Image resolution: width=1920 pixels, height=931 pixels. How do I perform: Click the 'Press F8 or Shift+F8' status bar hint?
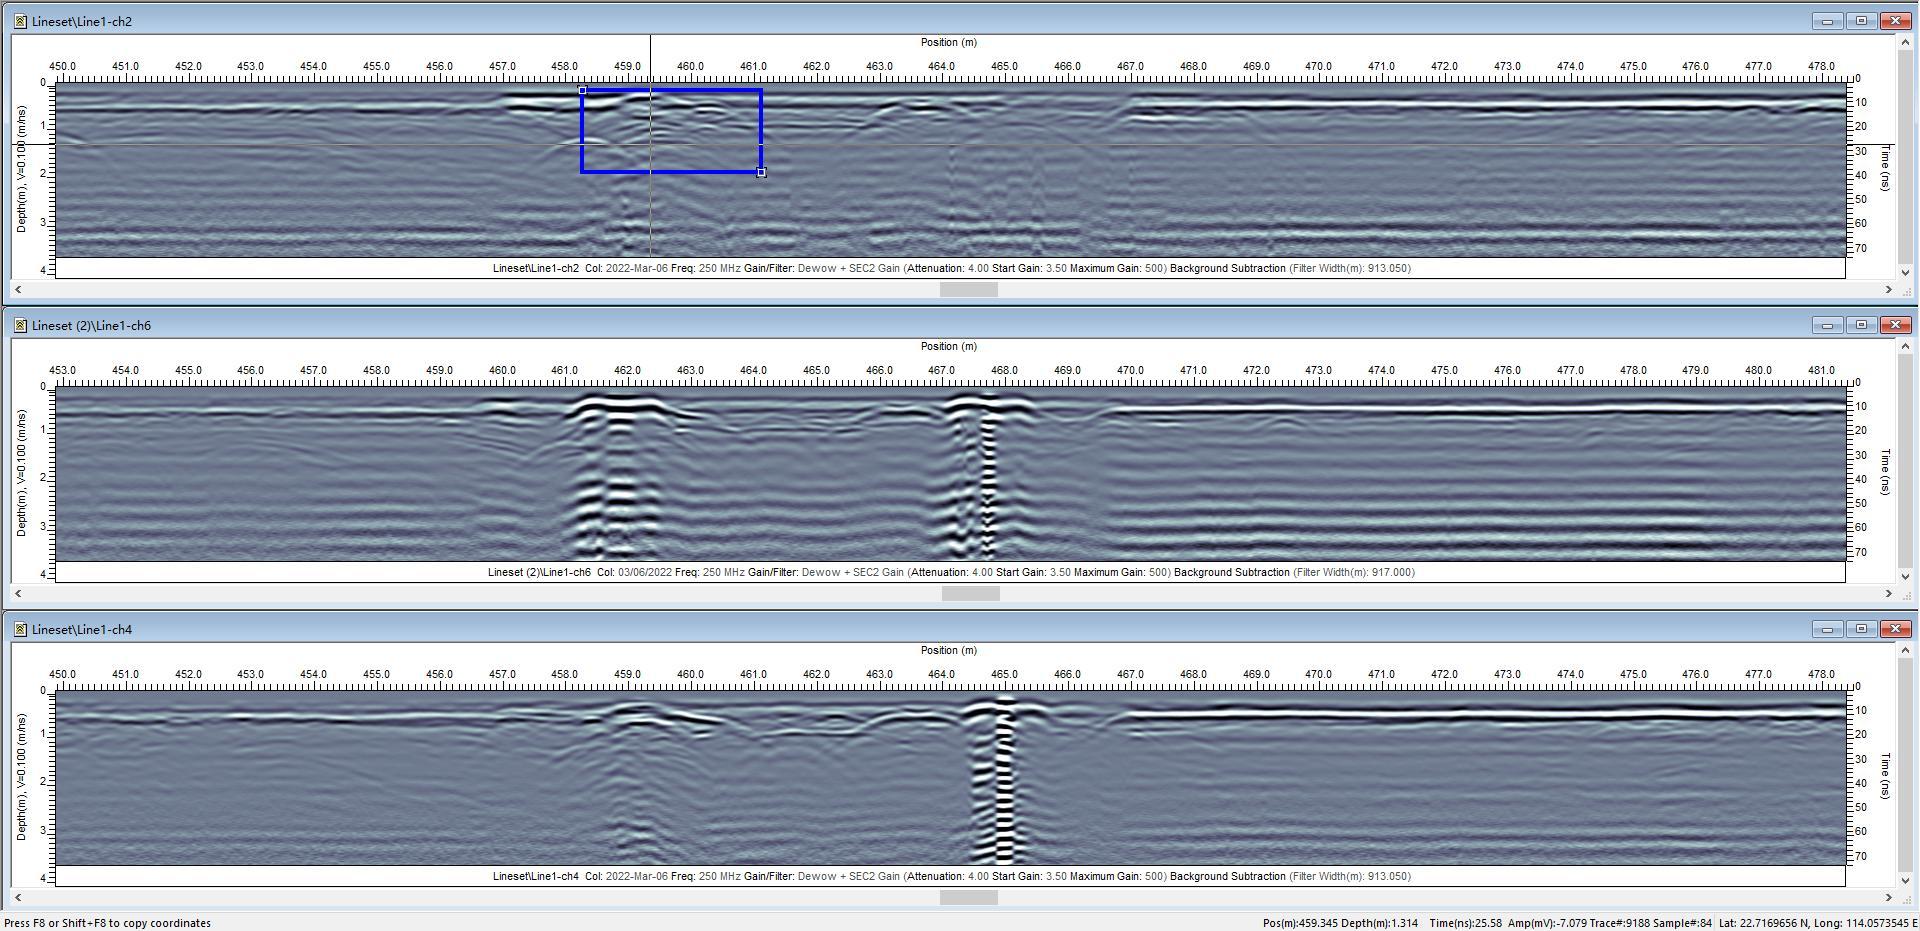tap(108, 923)
